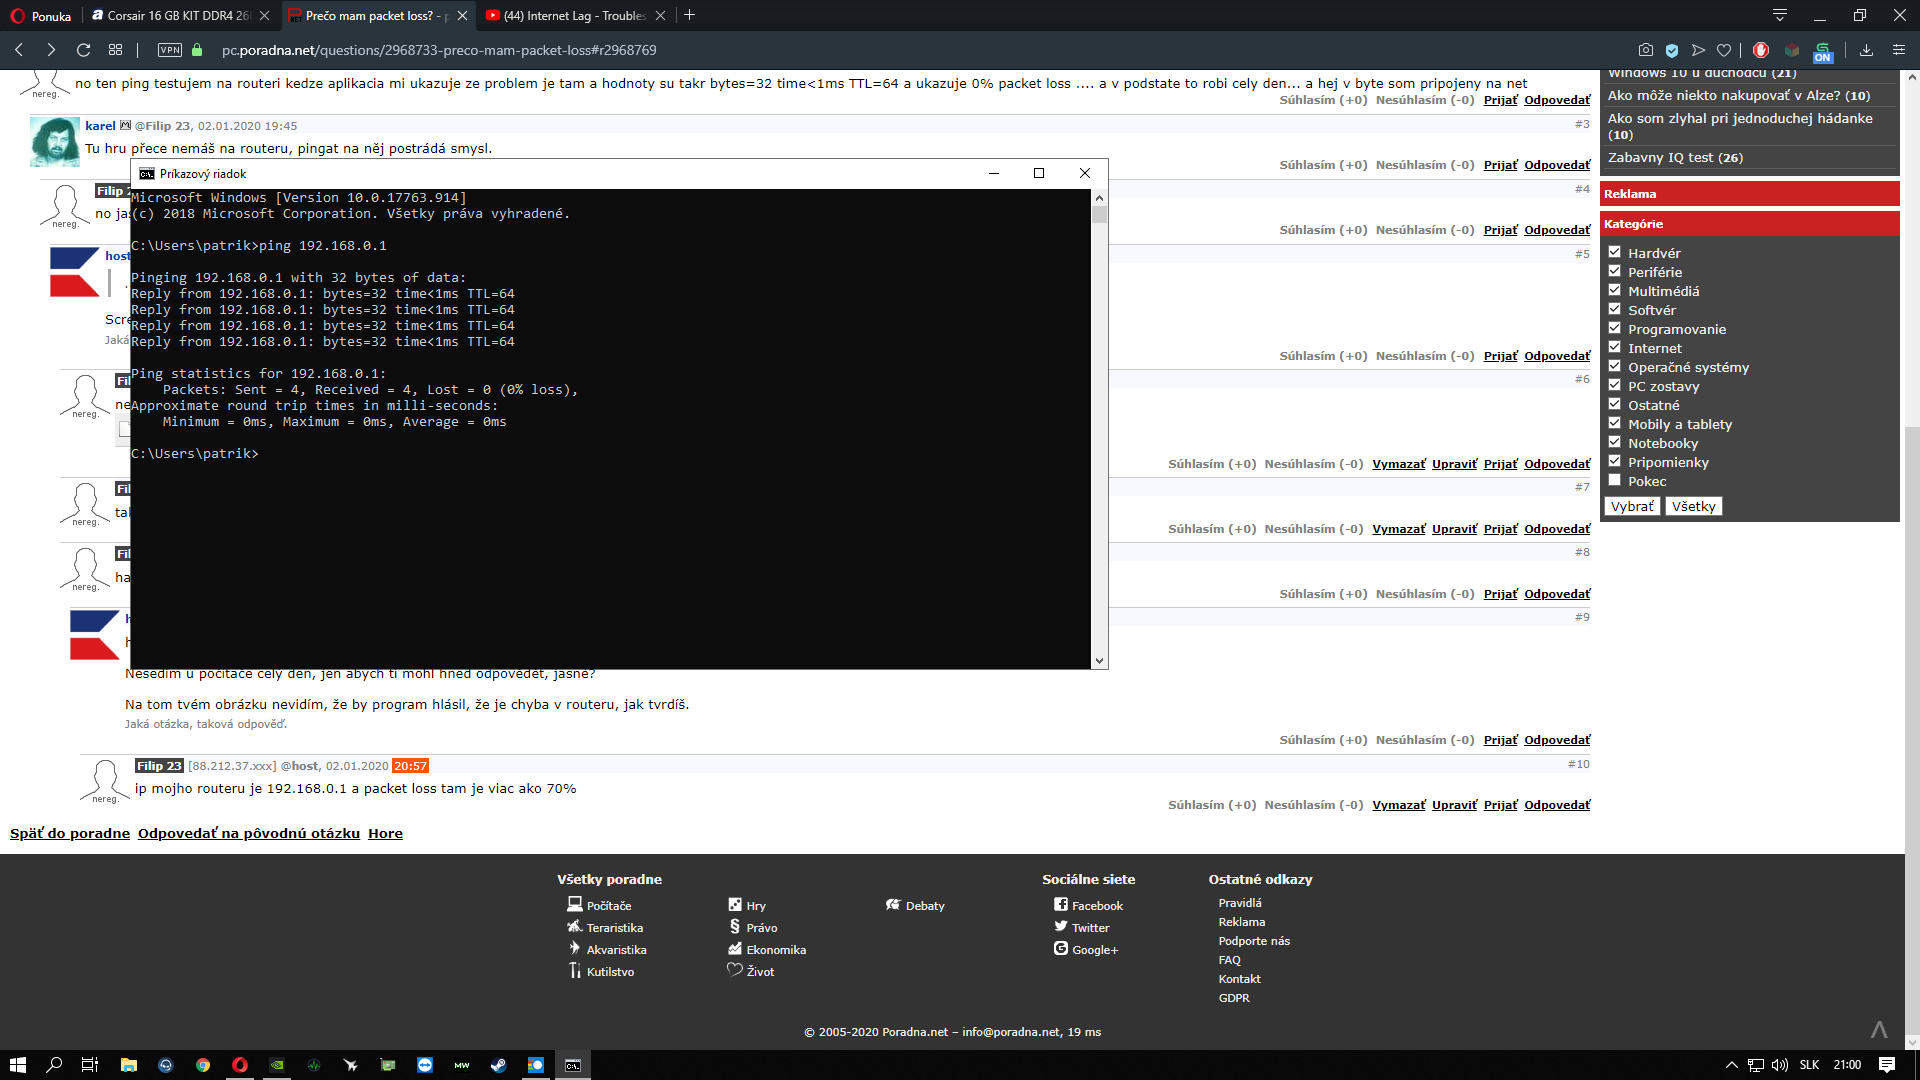This screenshot has width=1920, height=1080.
Task: Open the Easy Setup sliders icon
Action: pyautogui.click(x=1898, y=50)
